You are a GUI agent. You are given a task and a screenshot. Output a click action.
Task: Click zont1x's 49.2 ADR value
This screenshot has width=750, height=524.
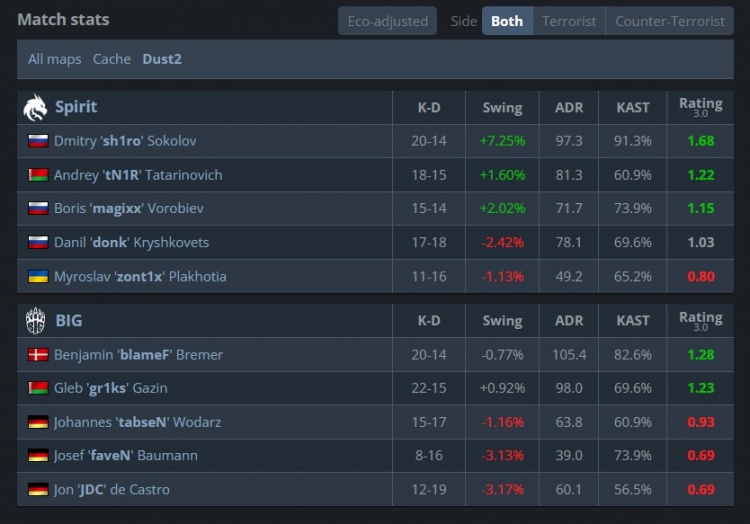[x=569, y=276]
